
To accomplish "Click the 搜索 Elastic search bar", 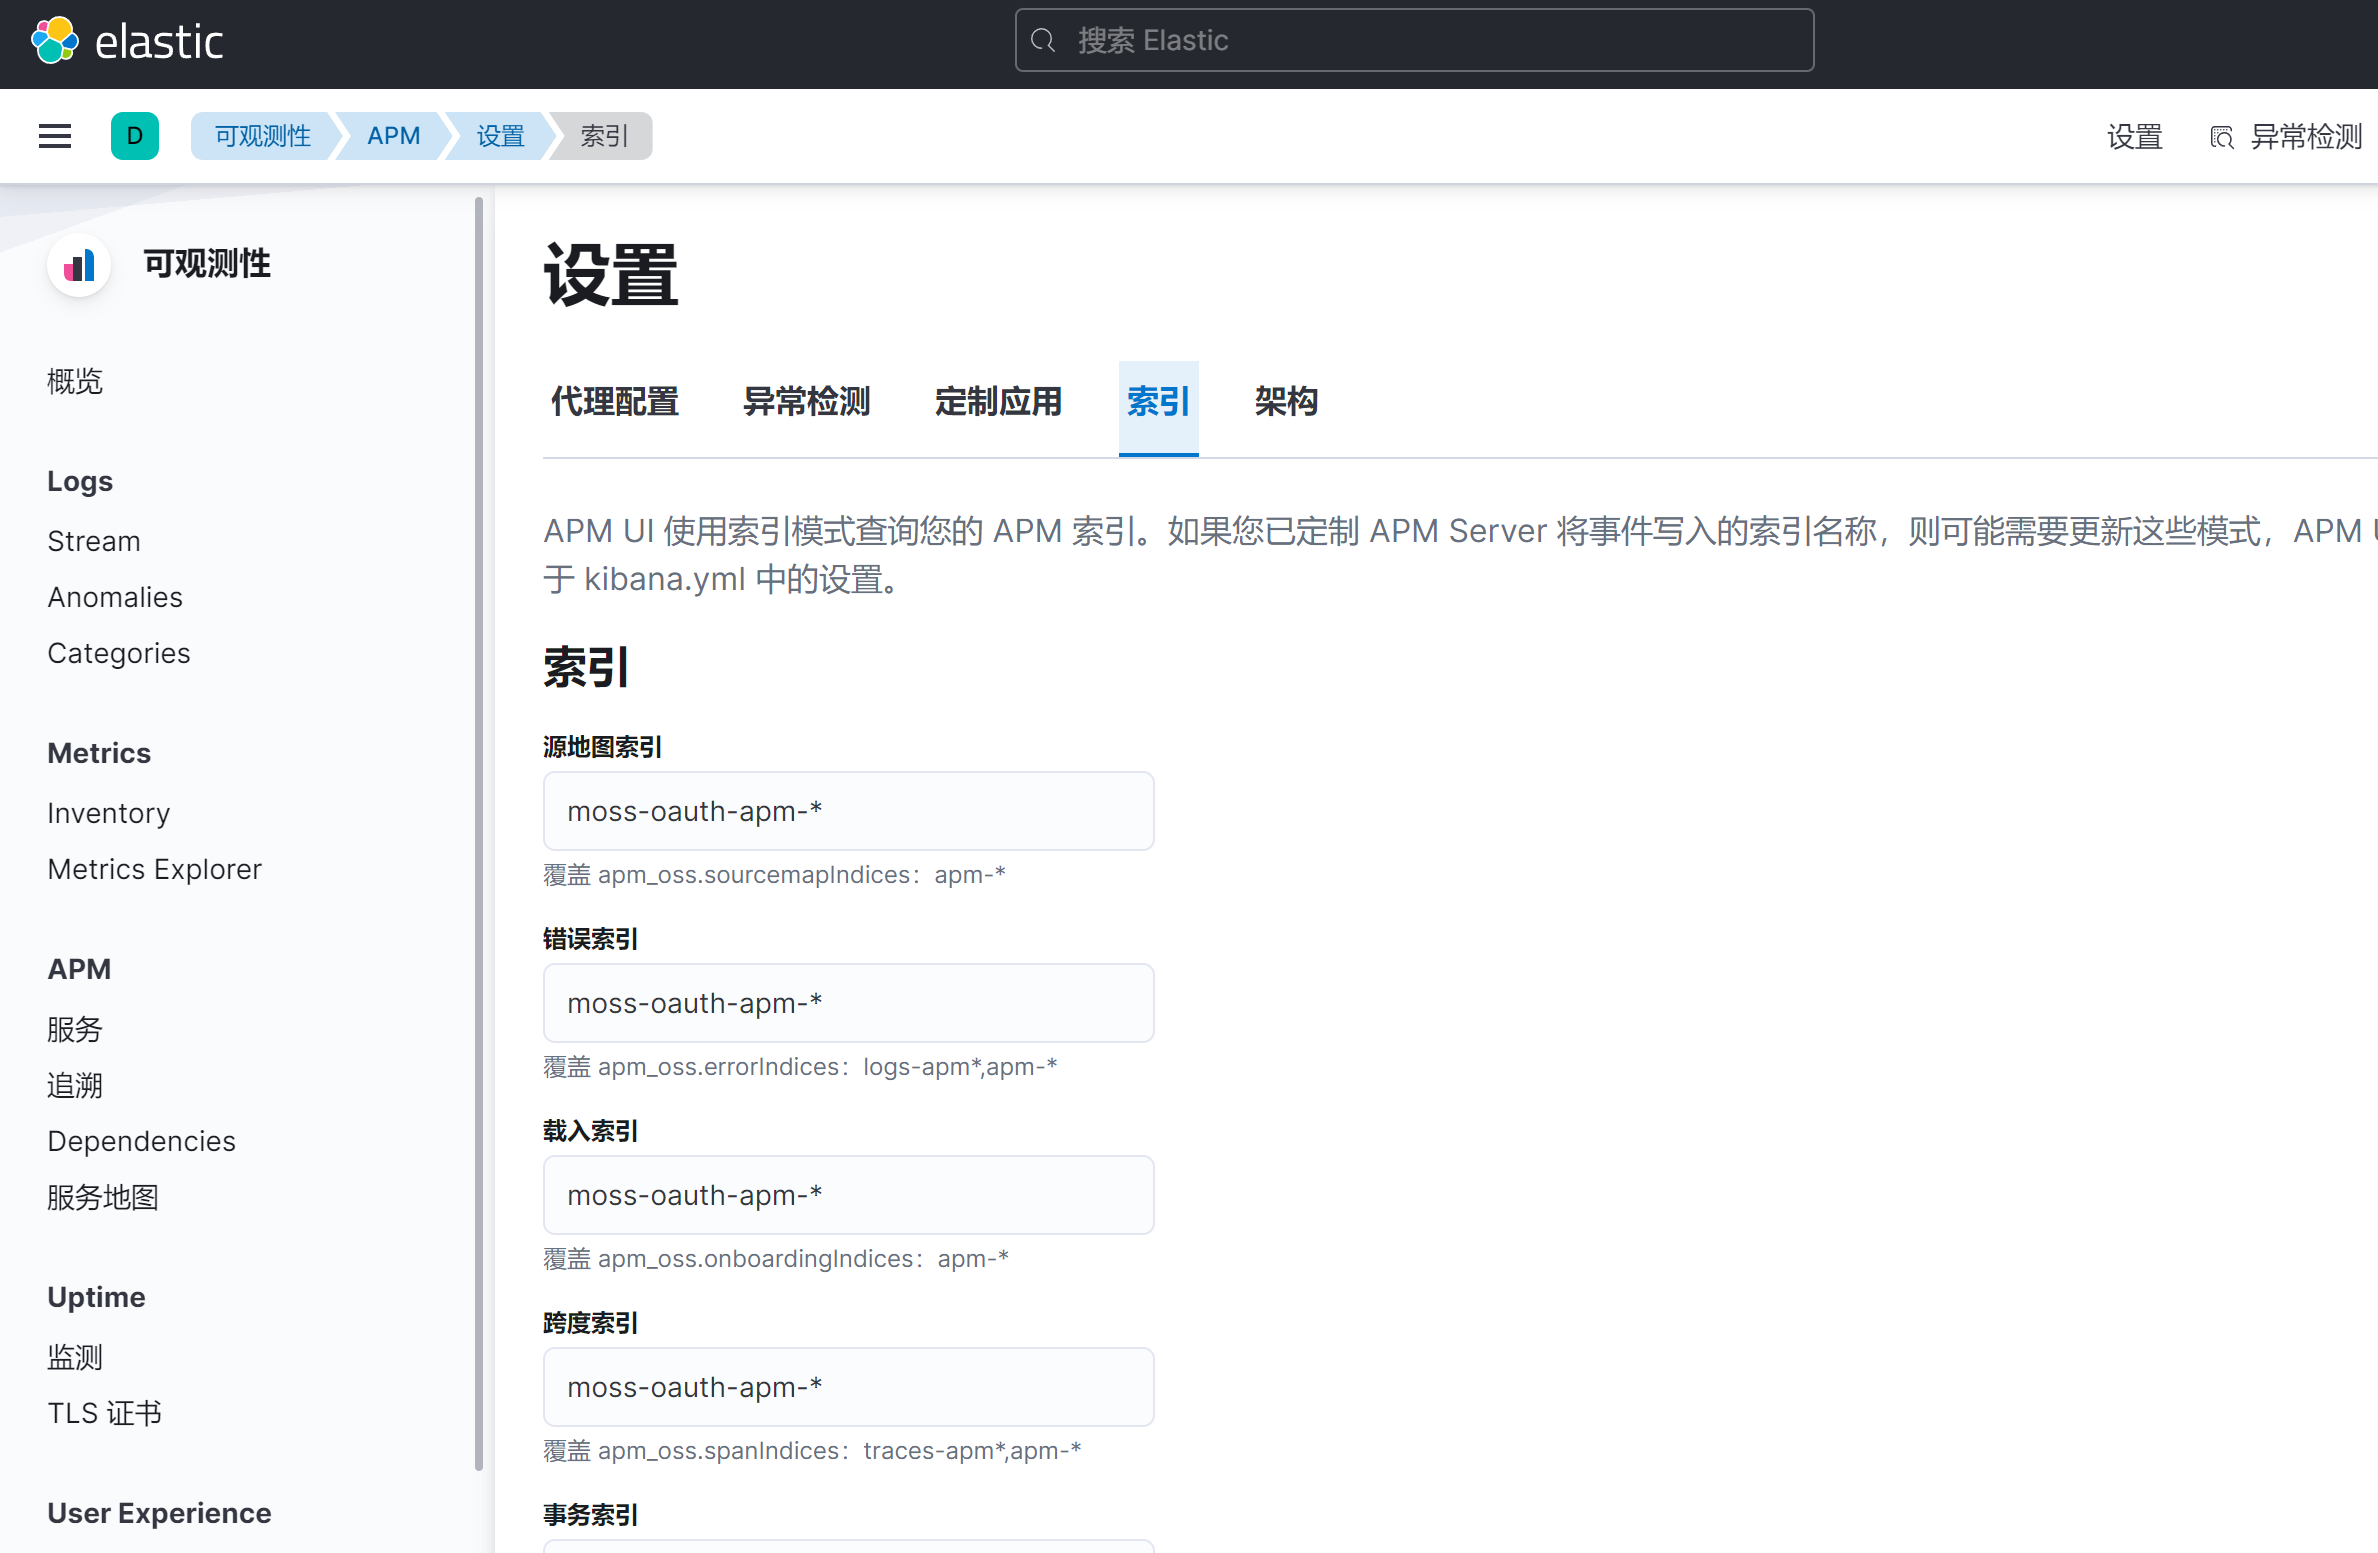I will click(x=1413, y=40).
